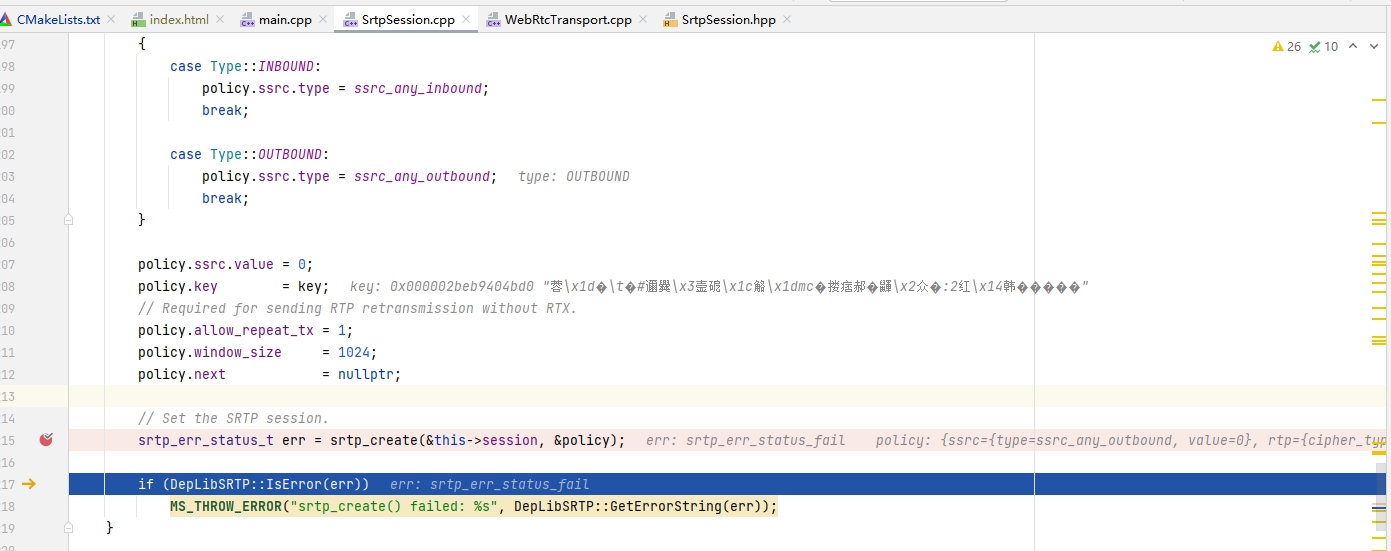The image size is (1391, 551).
Task: Switch to the SrtpSession.hpp header tab
Action: 728,19
